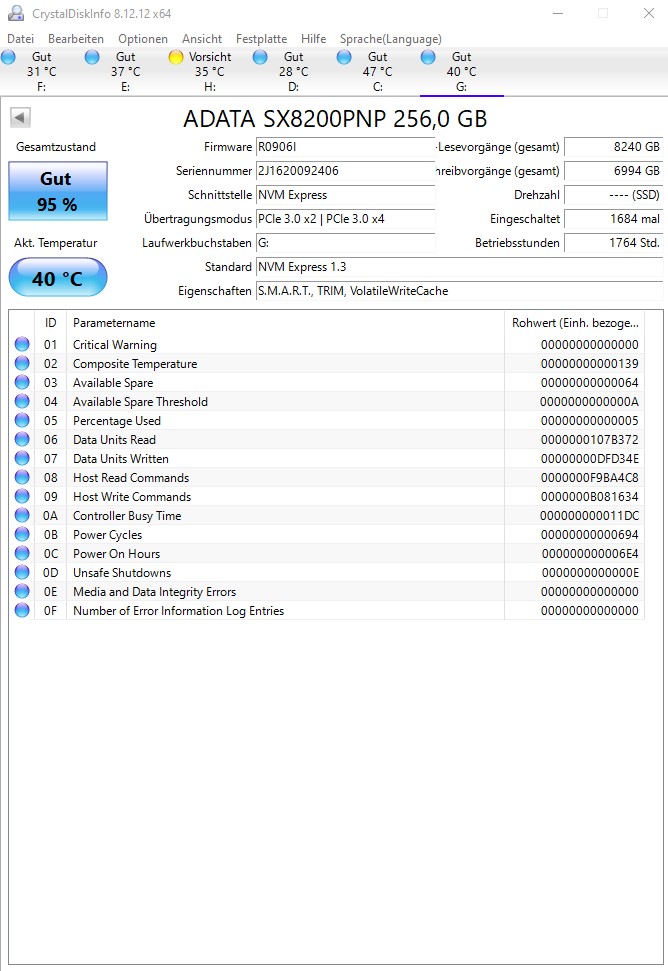Select the blue status orb for drive E:

coord(92,58)
